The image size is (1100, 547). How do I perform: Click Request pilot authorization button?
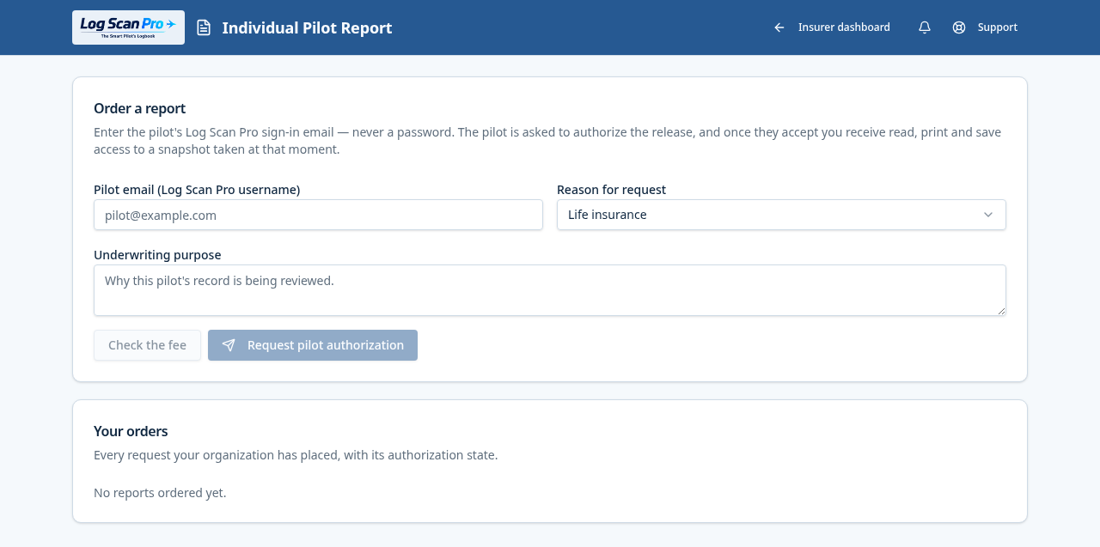313,345
